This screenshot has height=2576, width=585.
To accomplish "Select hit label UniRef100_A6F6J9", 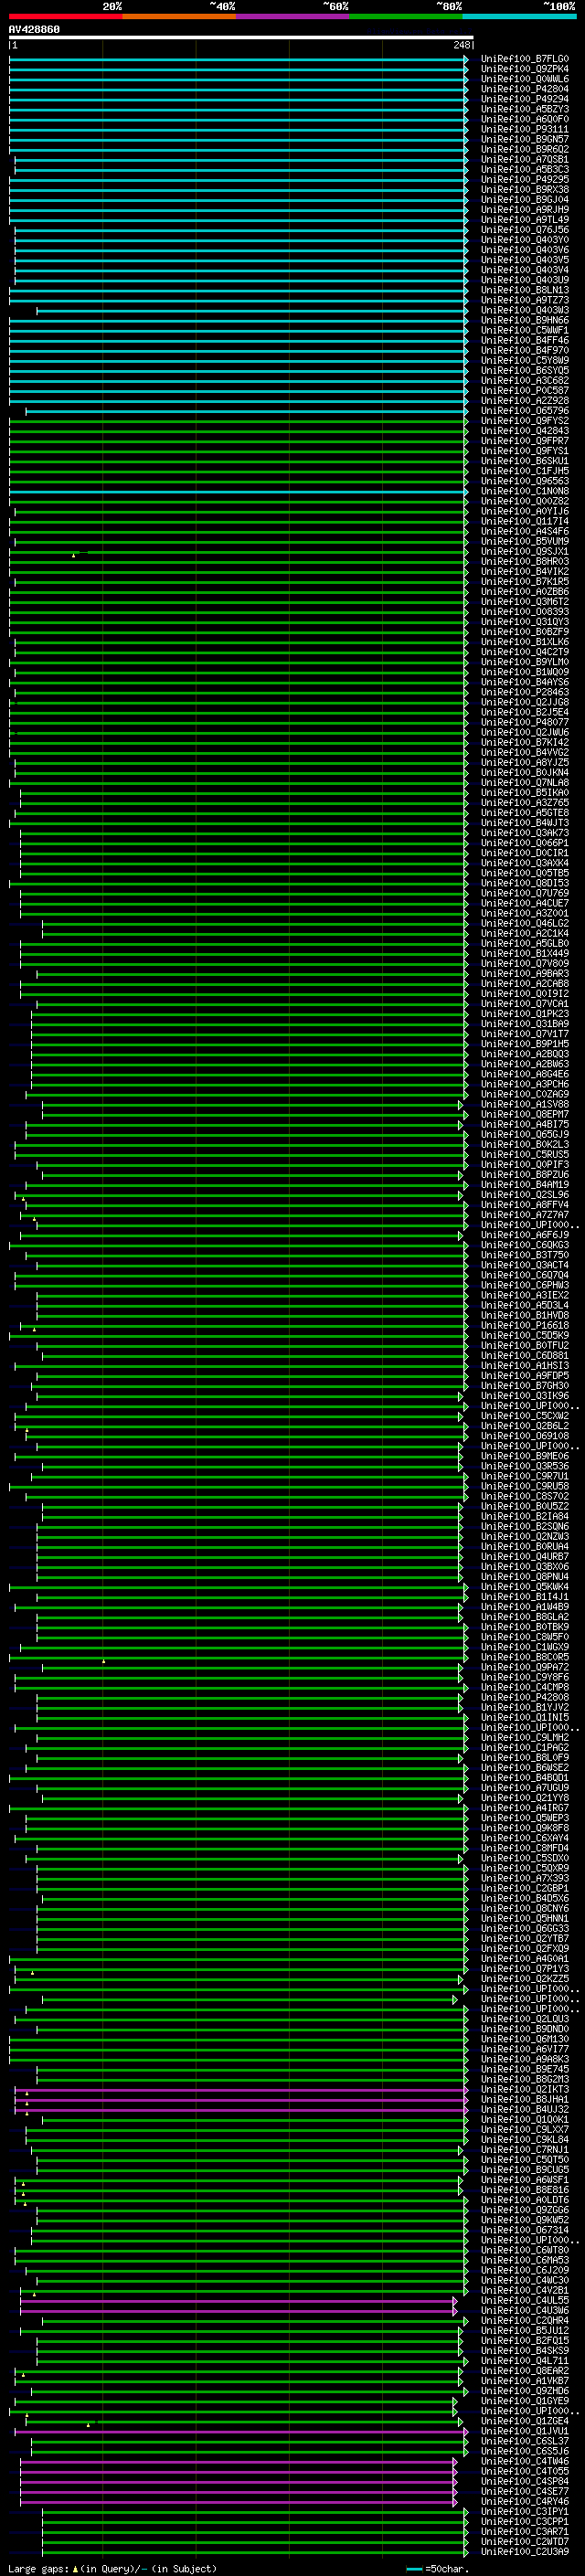I will [525, 1235].
